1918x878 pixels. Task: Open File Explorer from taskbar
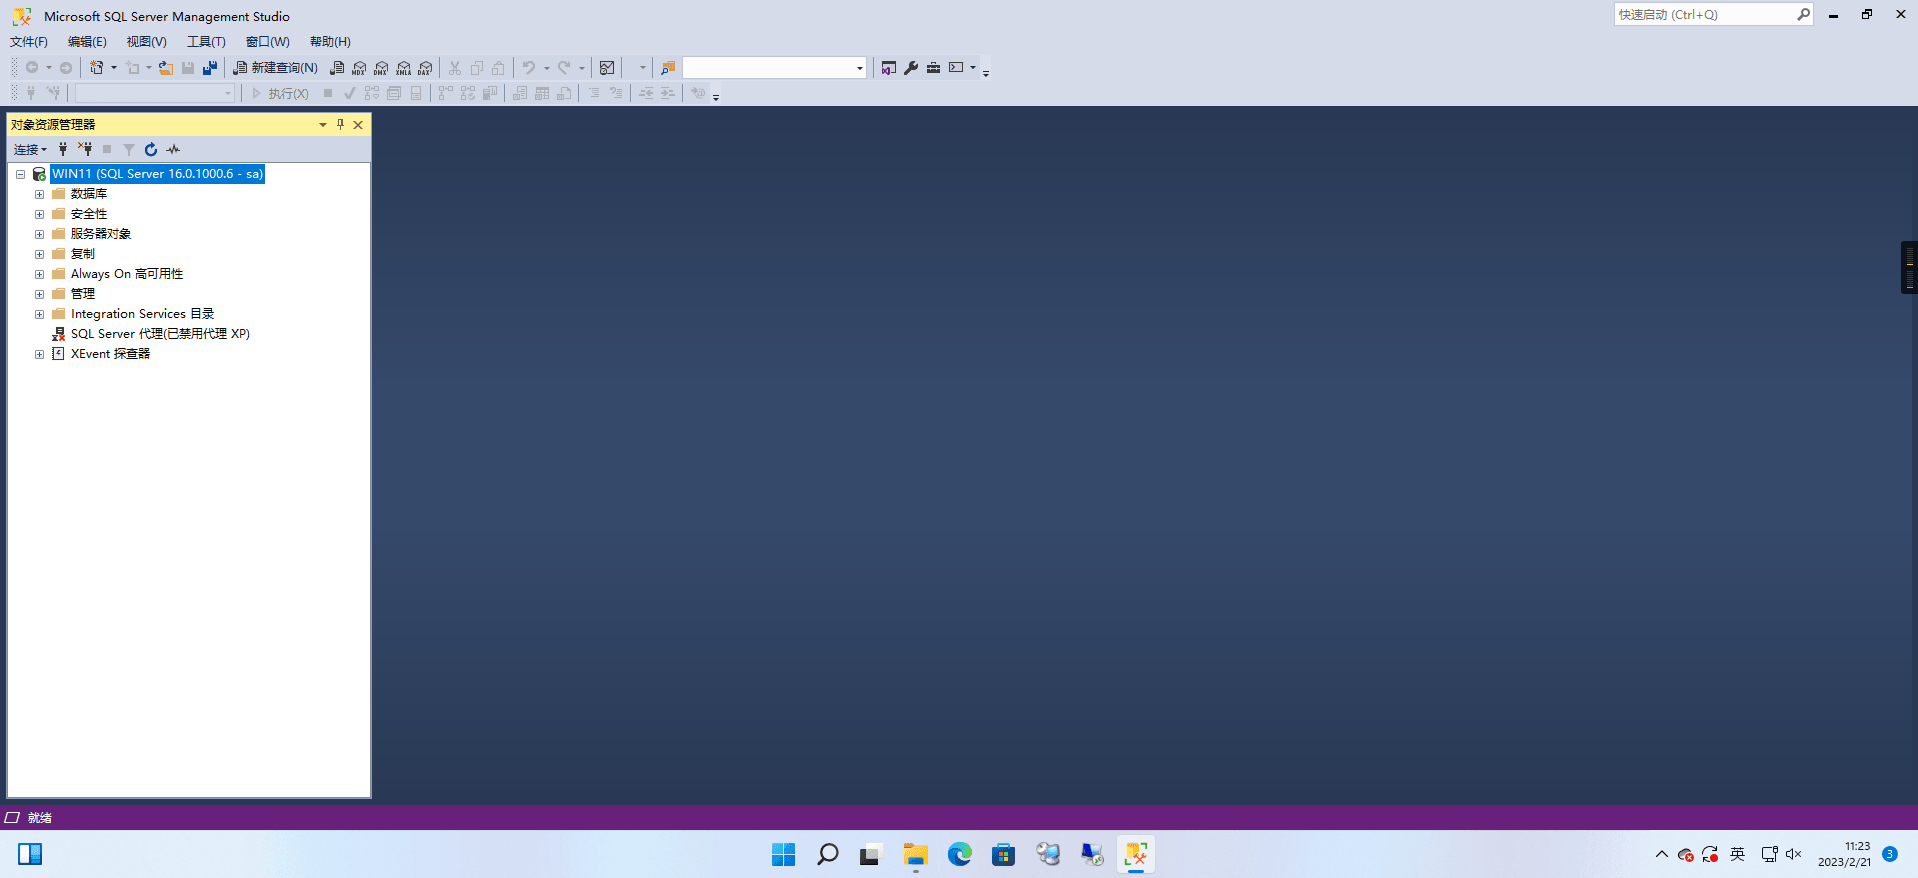click(915, 854)
